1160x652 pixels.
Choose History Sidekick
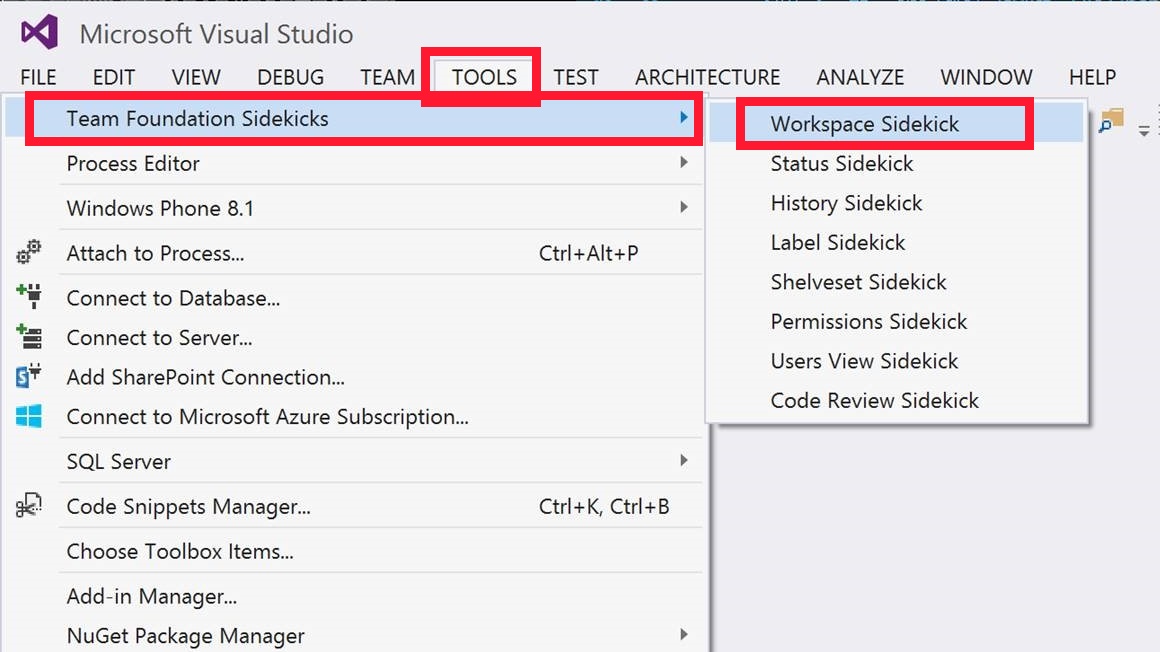point(846,203)
